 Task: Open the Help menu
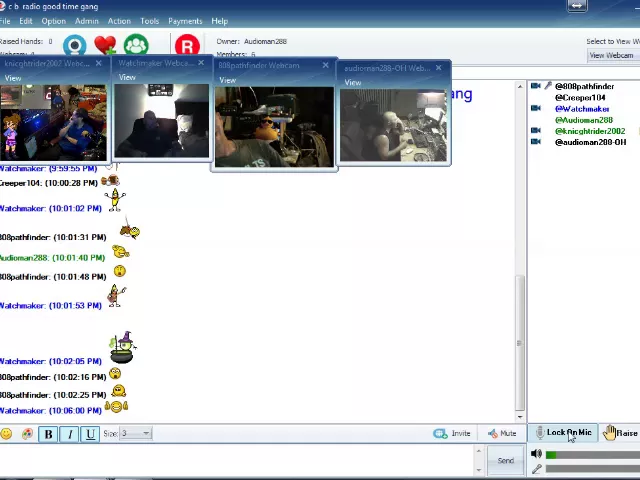pyautogui.click(x=220, y=21)
